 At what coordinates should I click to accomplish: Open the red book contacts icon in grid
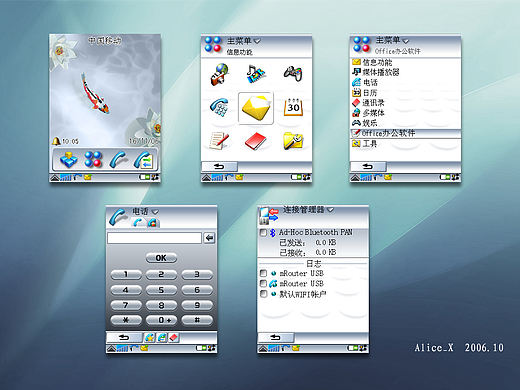[256, 141]
